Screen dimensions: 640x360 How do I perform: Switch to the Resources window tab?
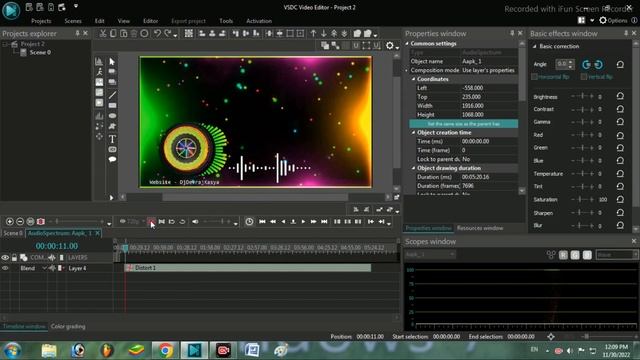(x=480, y=228)
